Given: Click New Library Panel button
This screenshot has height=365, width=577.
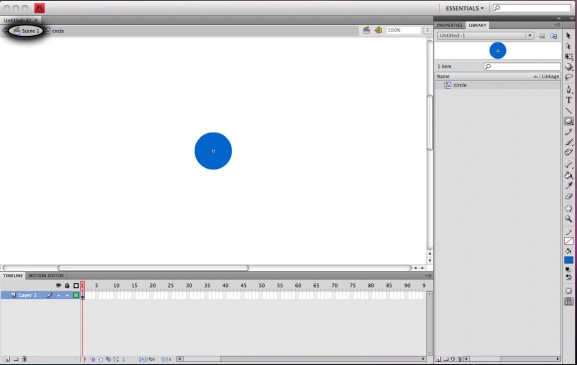Looking at the screenshot, I should coord(553,36).
